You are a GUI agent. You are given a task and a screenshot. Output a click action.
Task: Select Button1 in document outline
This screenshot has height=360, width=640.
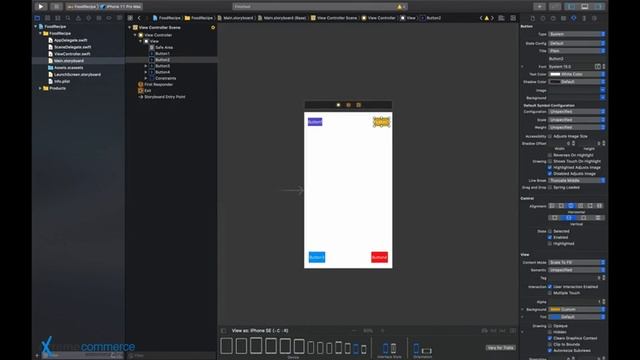162,53
